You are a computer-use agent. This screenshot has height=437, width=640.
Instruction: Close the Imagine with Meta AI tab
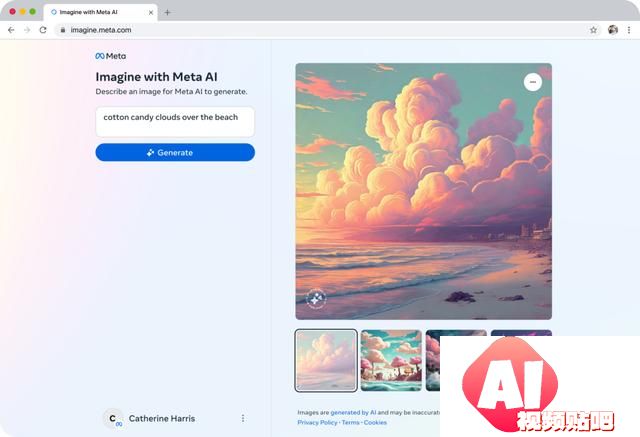coord(151,12)
